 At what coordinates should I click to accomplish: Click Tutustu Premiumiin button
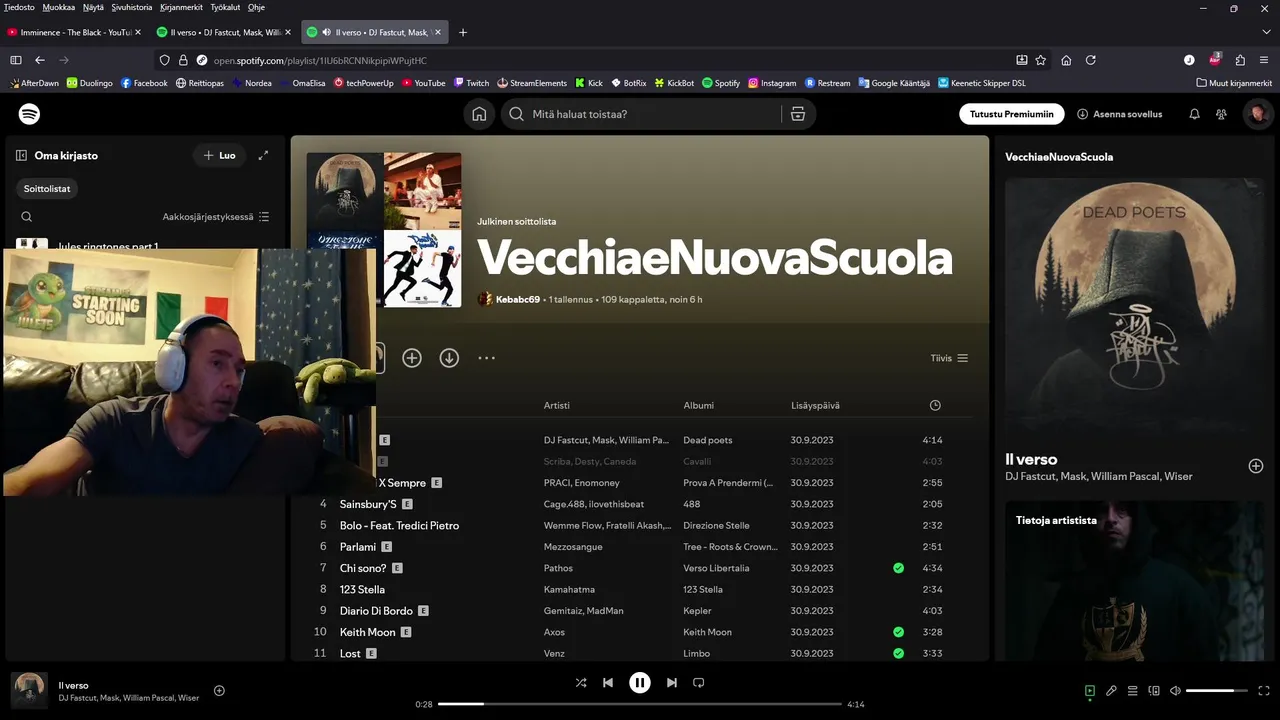(x=1011, y=114)
